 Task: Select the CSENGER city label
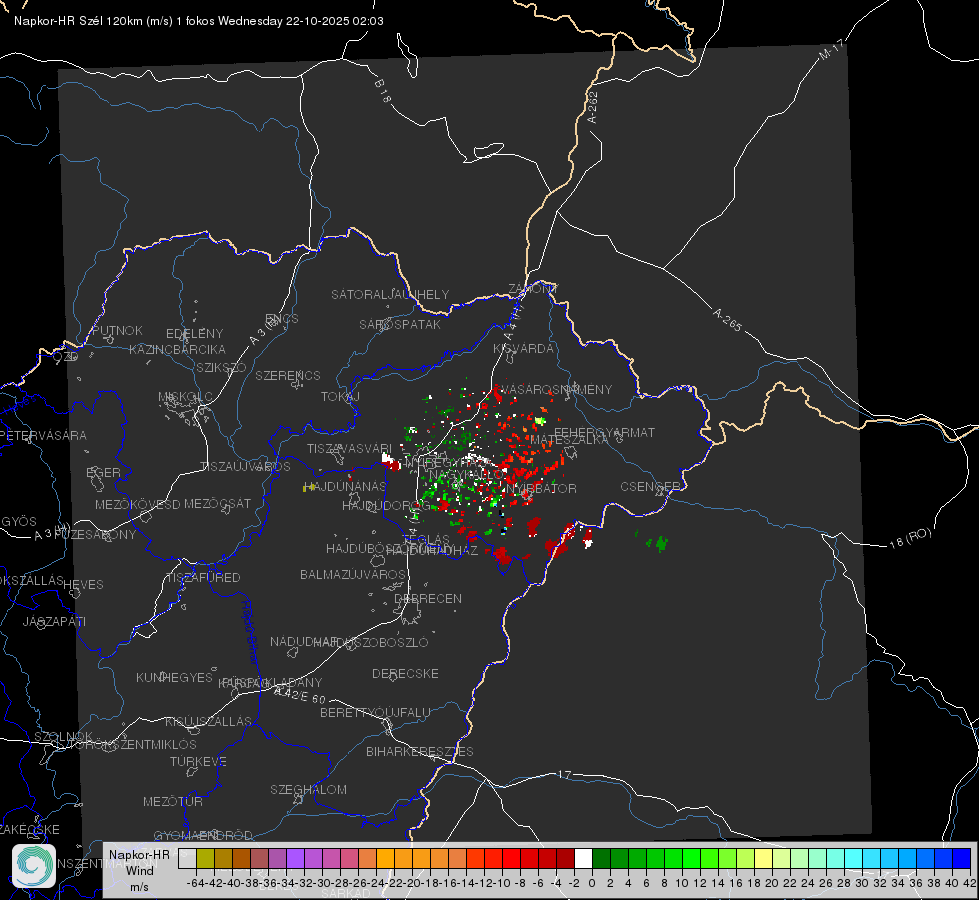650,487
